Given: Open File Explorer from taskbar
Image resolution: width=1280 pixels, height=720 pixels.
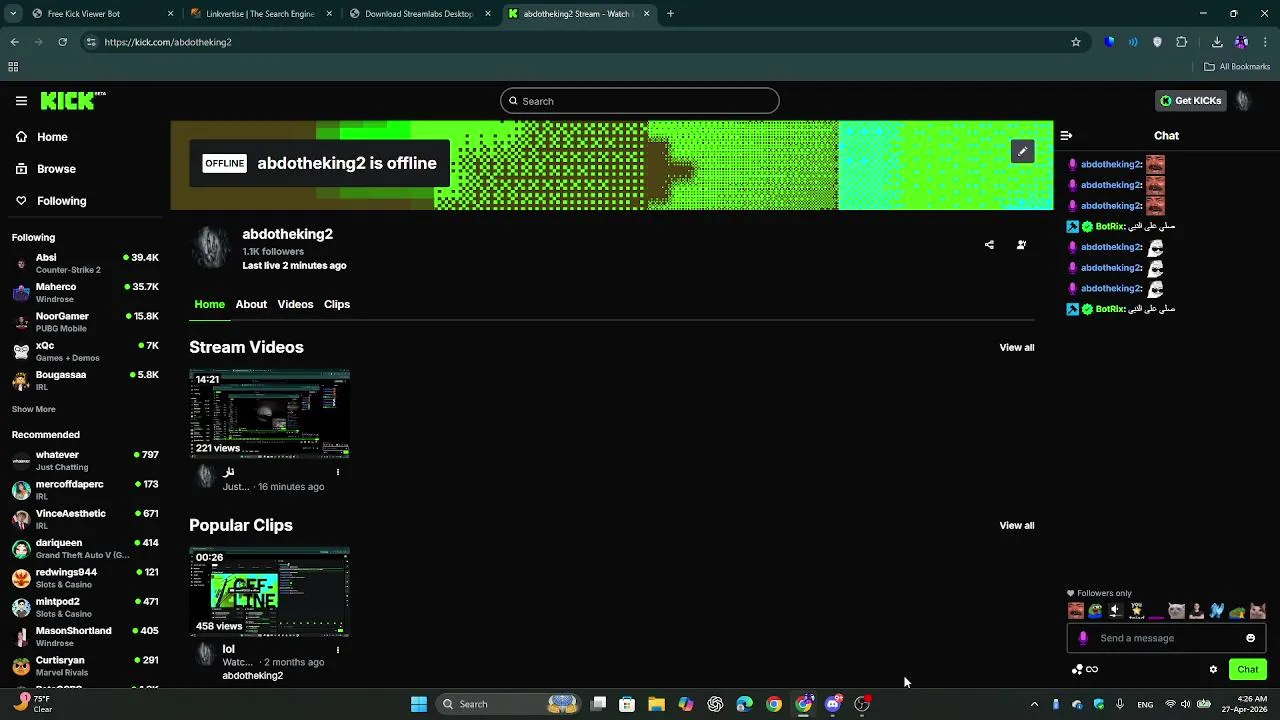Looking at the screenshot, I should click(x=656, y=704).
